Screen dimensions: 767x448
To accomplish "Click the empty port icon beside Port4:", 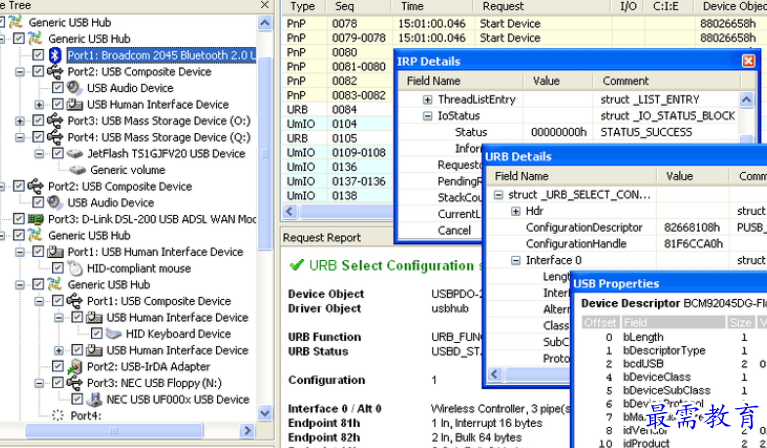I will (x=58, y=416).
